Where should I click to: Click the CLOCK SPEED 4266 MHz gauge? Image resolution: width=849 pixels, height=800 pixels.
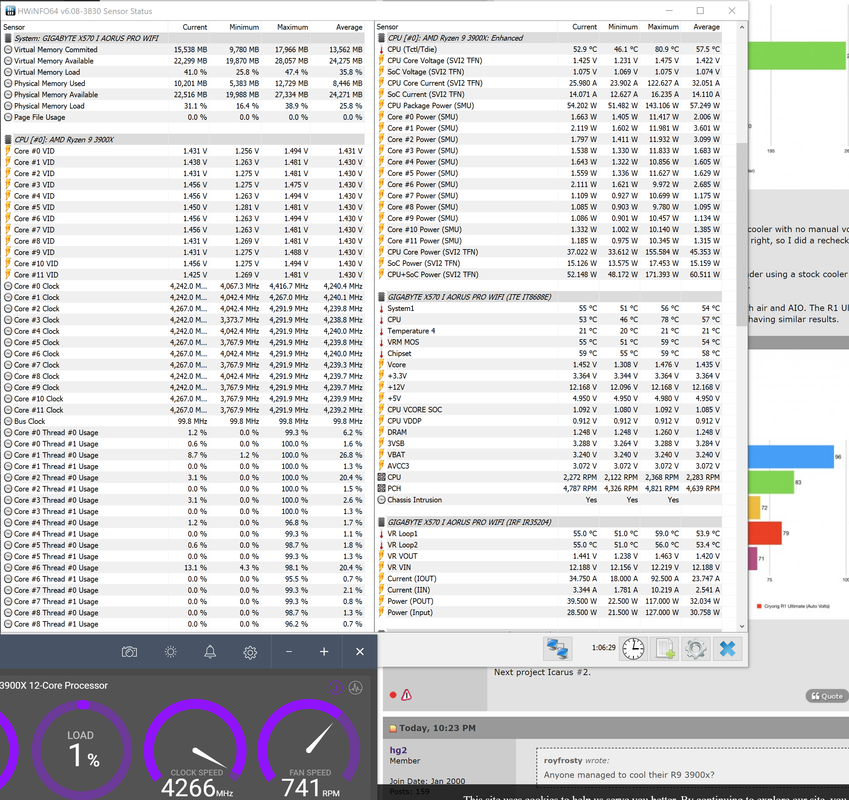[196, 751]
